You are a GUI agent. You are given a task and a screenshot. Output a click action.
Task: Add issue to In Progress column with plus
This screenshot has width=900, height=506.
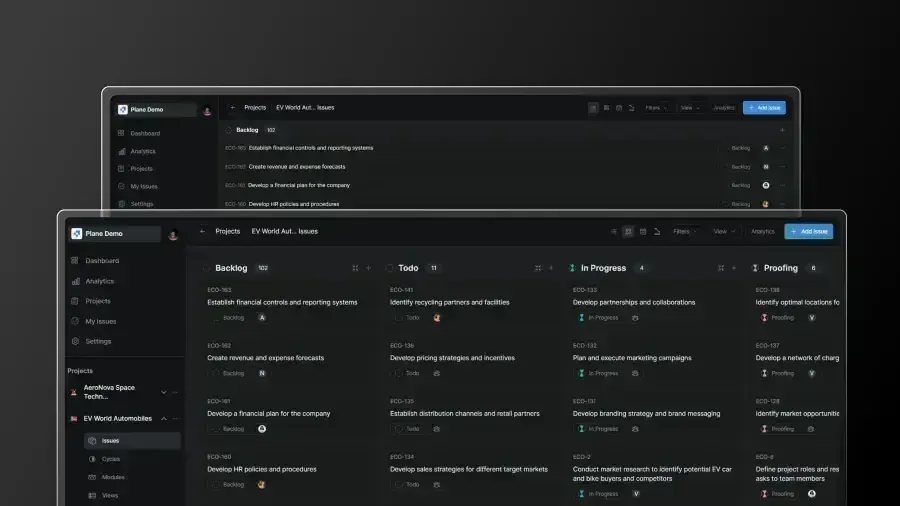click(734, 268)
